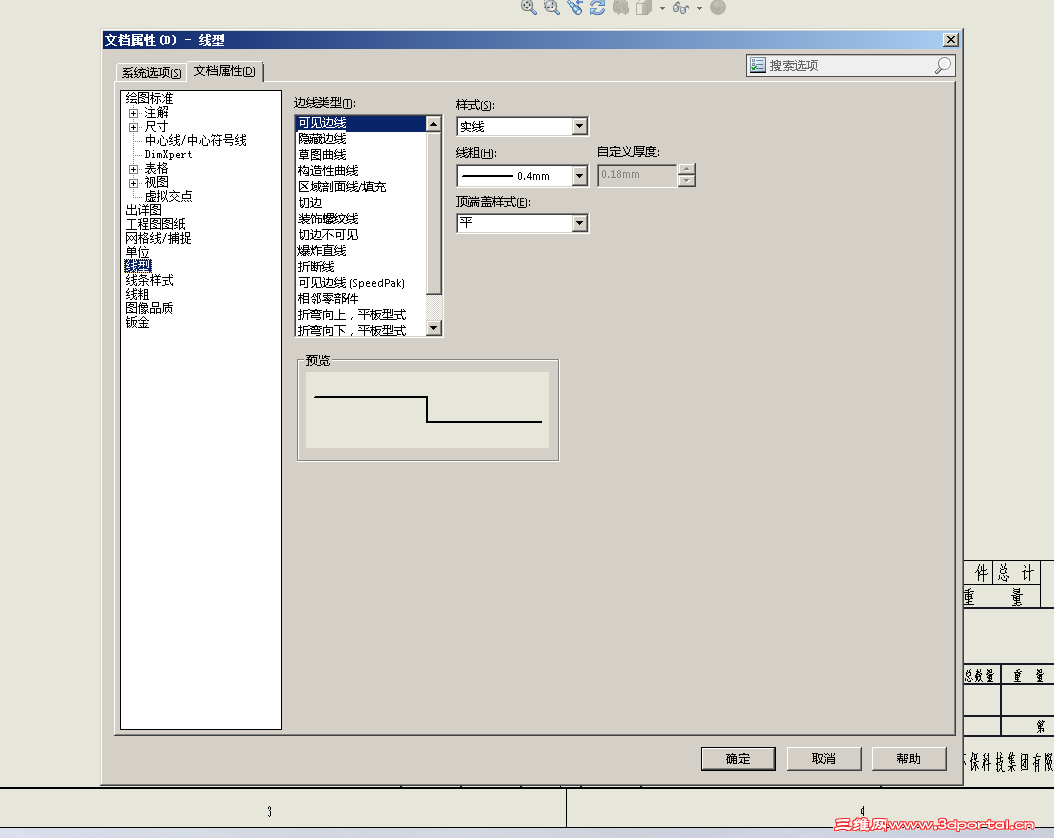The image size is (1054, 838).
Task: Select 线条样式 in the tree
Action: point(149,280)
